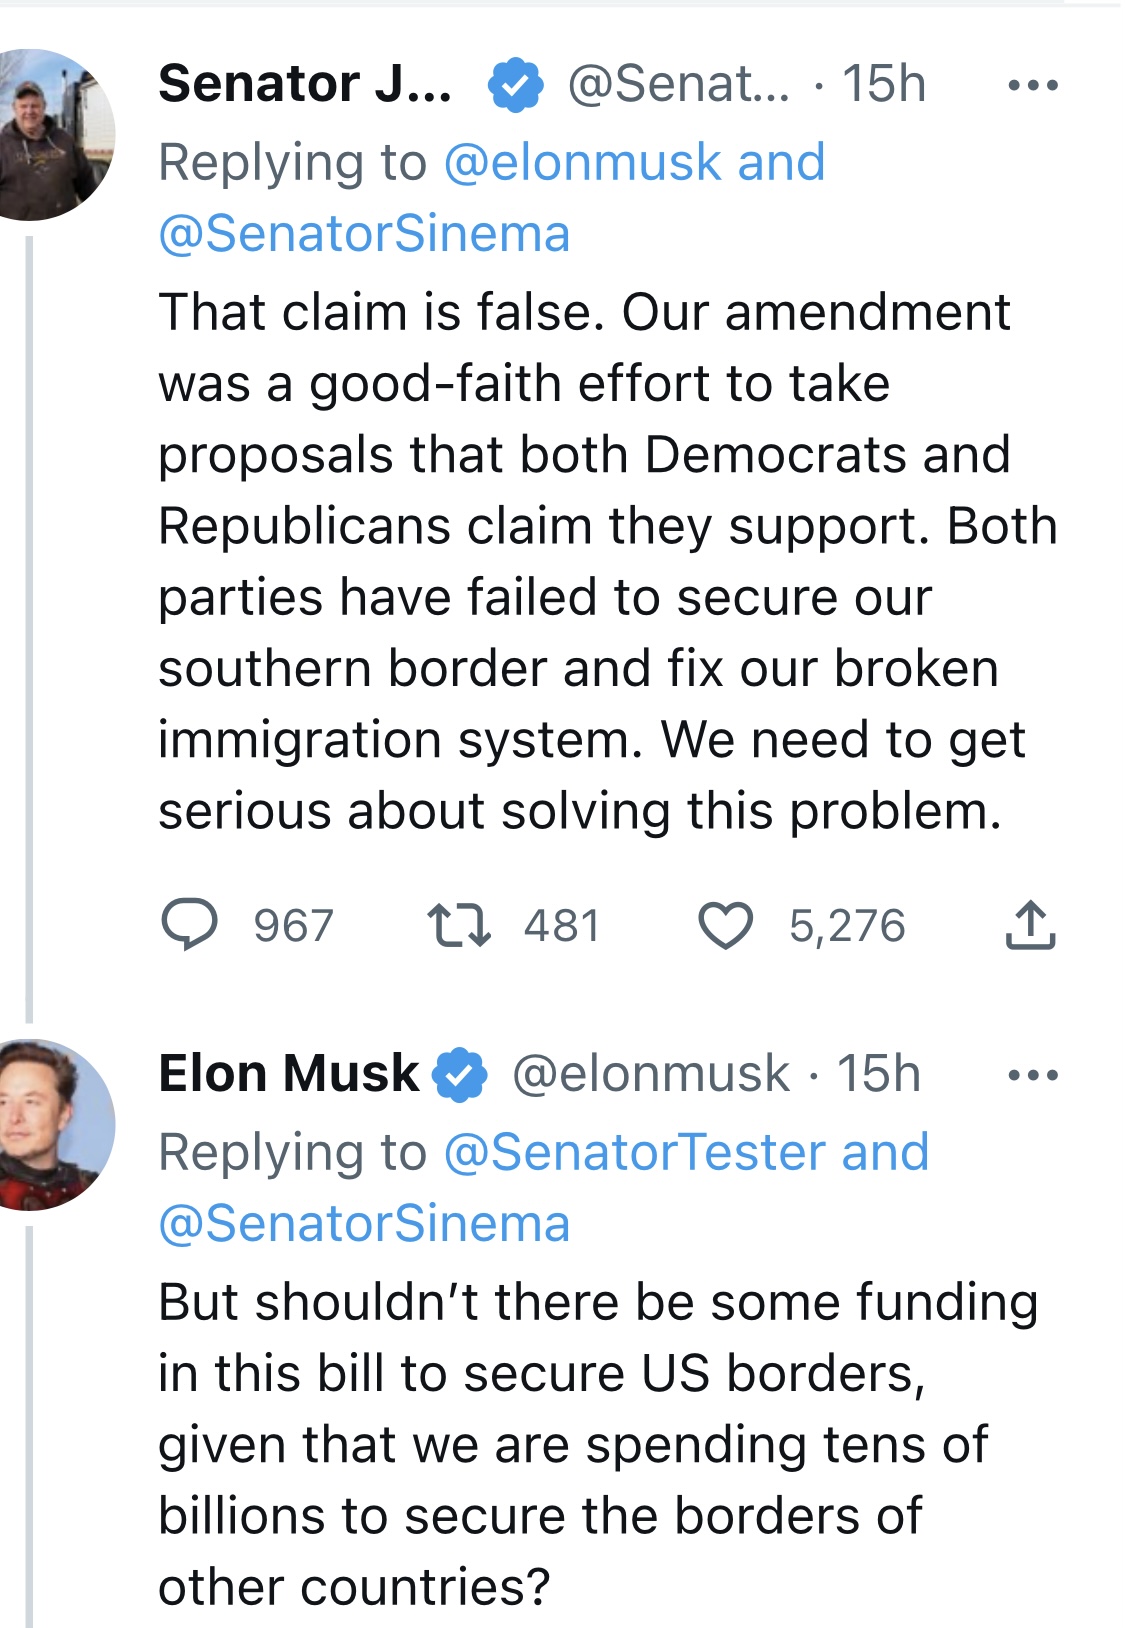Open Elon Musk's tweet about border funding
Viewport: 1125px width, 1628px height.
click(598, 1444)
